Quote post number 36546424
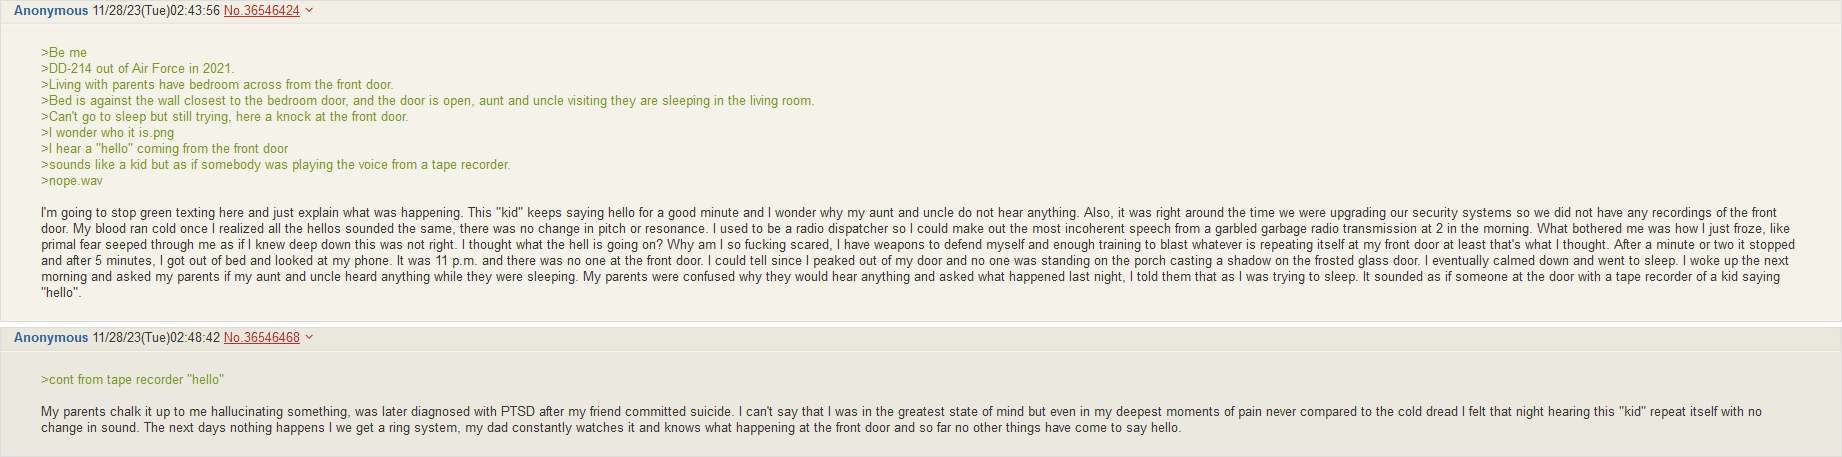 [x=271, y=11]
